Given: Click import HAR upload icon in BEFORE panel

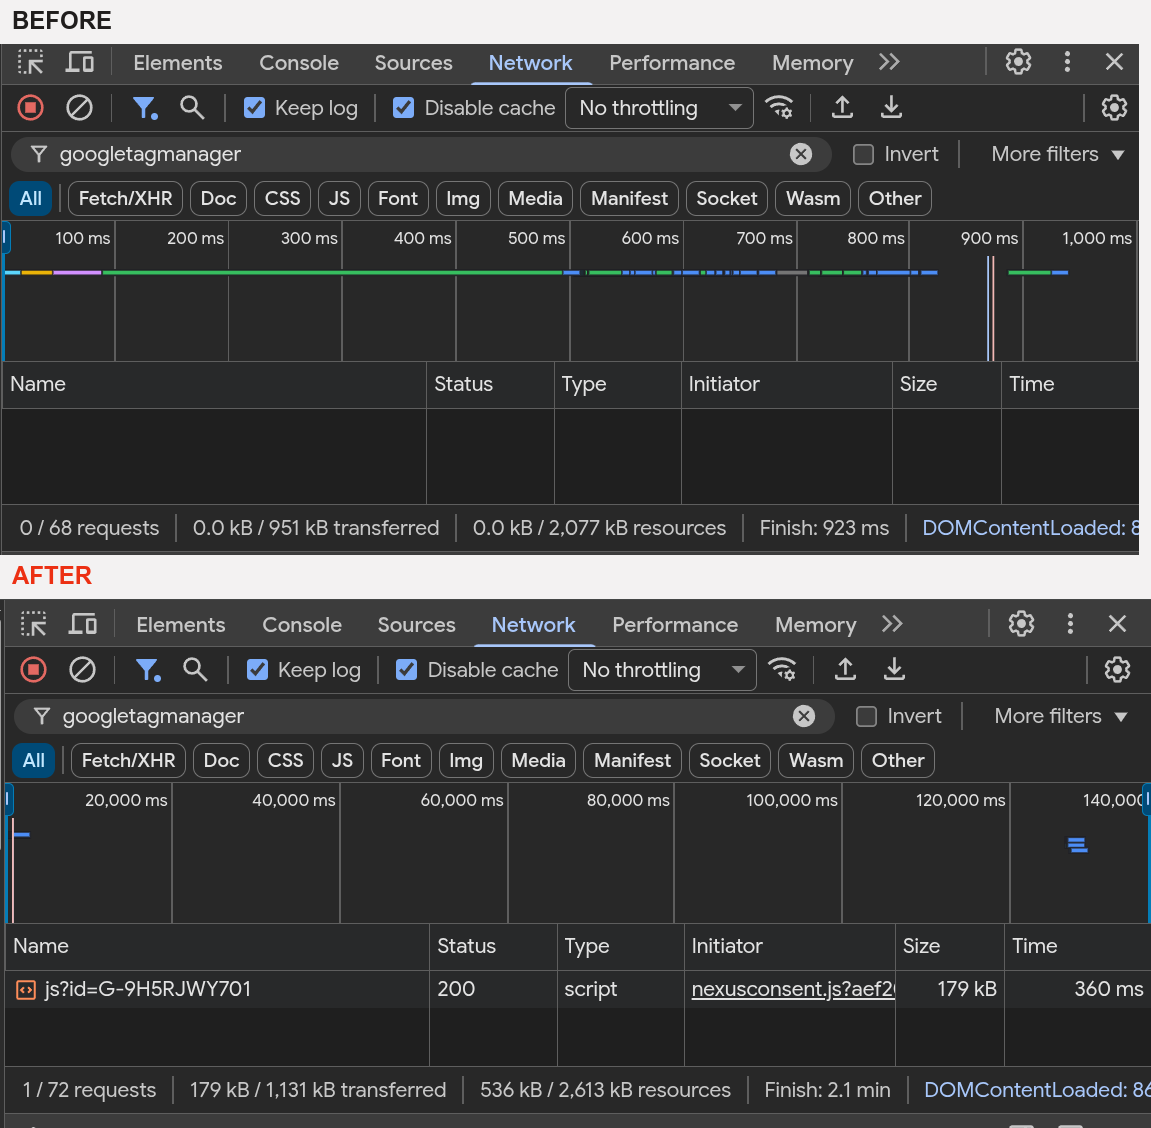Looking at the screenshot, I should click(x=842, y=108).
